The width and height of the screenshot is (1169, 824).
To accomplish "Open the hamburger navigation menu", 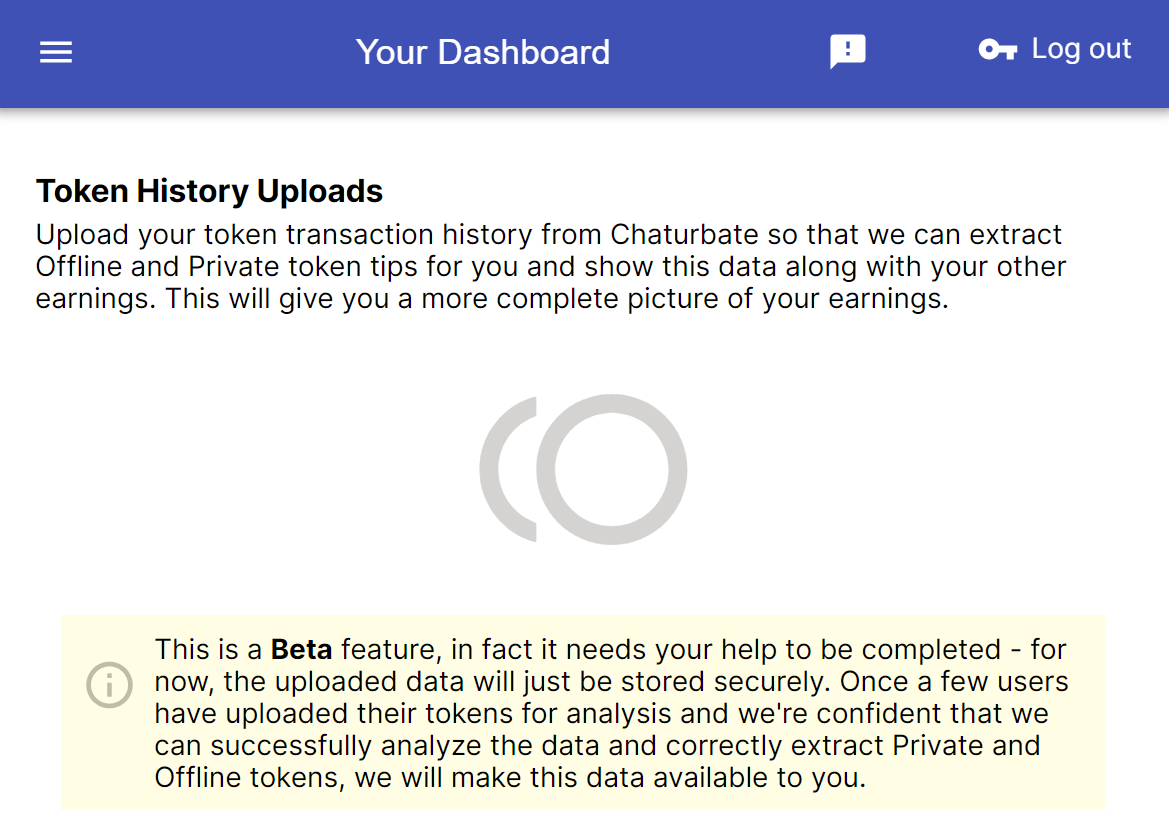I will pyautogui.click(x=56, y=52).
